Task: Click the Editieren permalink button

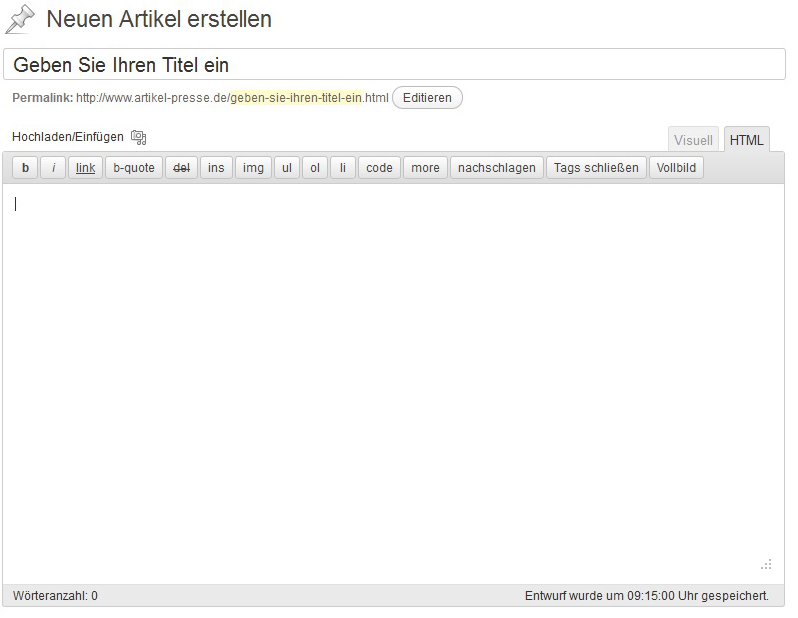Action: [428, 98]
